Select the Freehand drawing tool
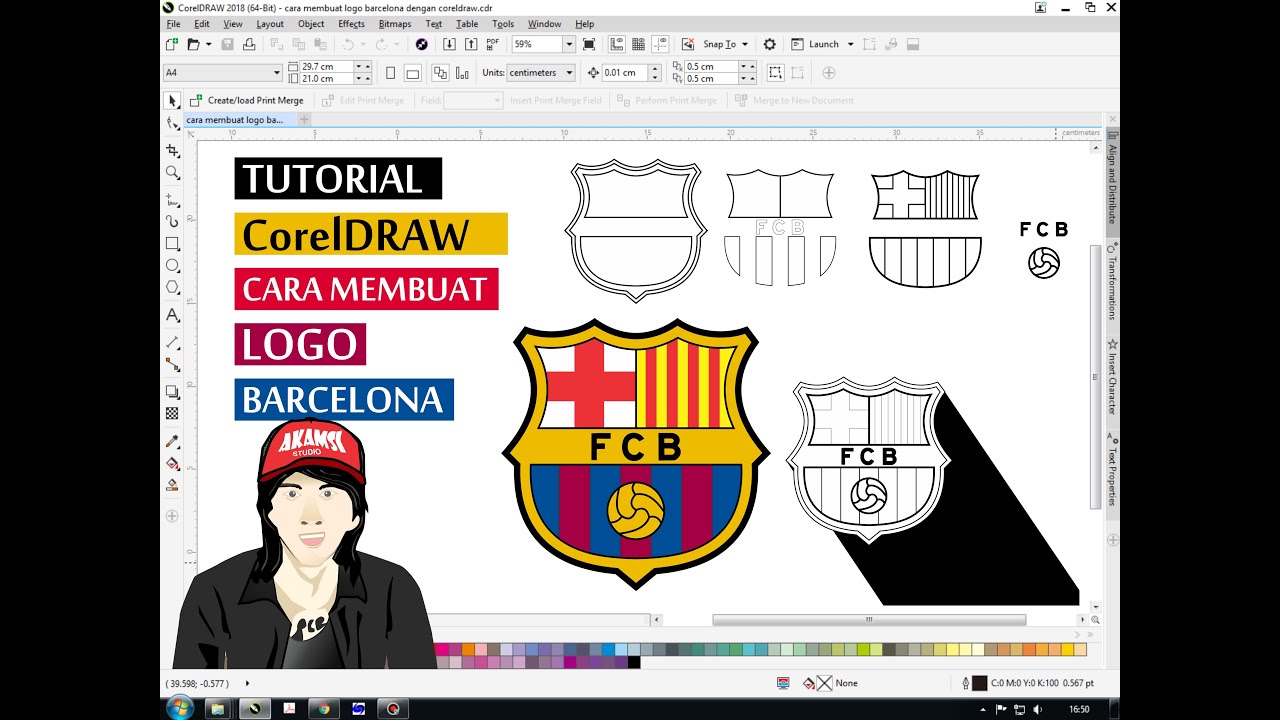Screen dimensions: 1280x720 click(x=172, y=200)
